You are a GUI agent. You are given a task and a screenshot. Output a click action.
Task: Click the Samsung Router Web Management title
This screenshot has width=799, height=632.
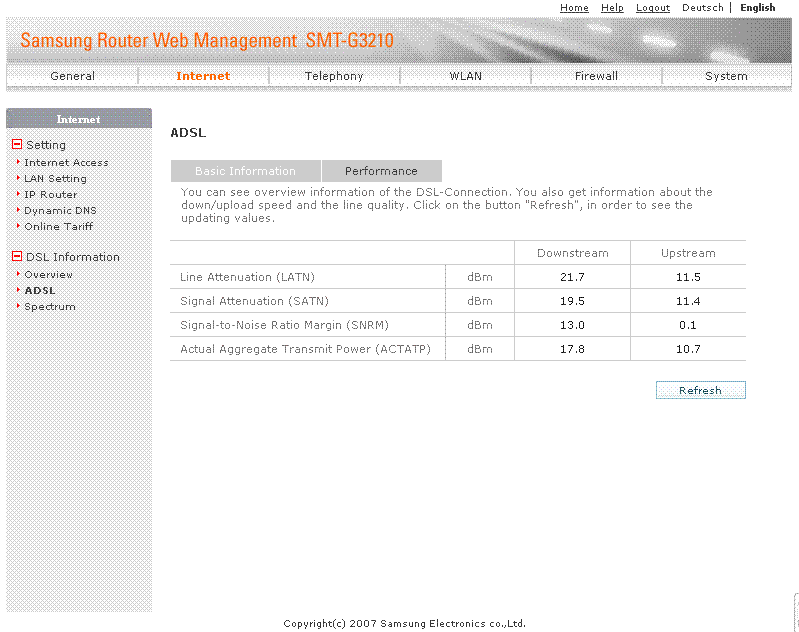coord(207,40)
